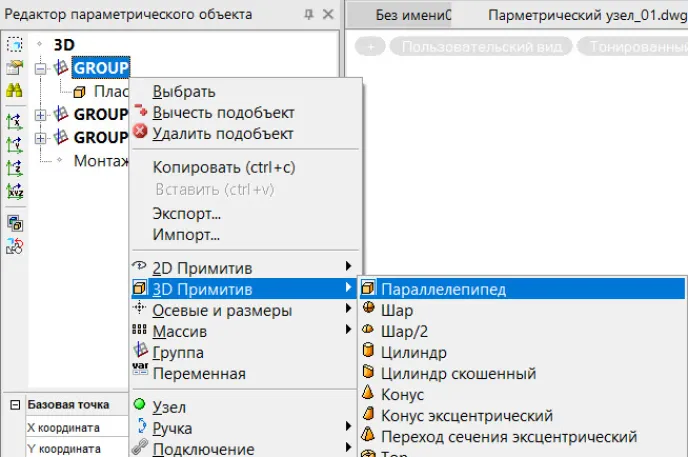Click the XYZ axes icon in sidebar
Viewport: 688px width, 457px height.
point(15,191)
